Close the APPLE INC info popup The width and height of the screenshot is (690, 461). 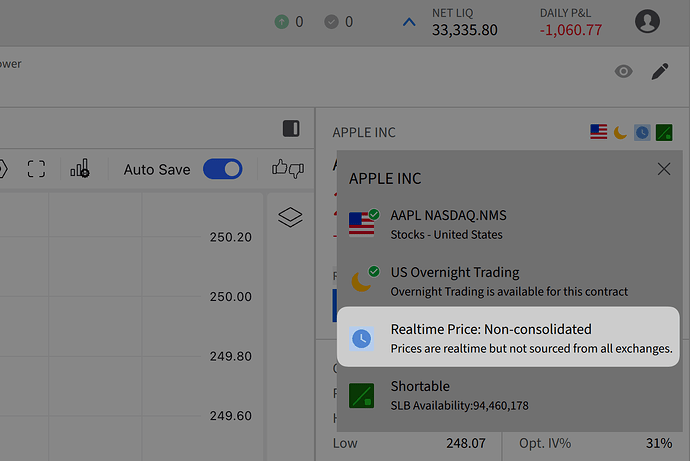point(664,169)
